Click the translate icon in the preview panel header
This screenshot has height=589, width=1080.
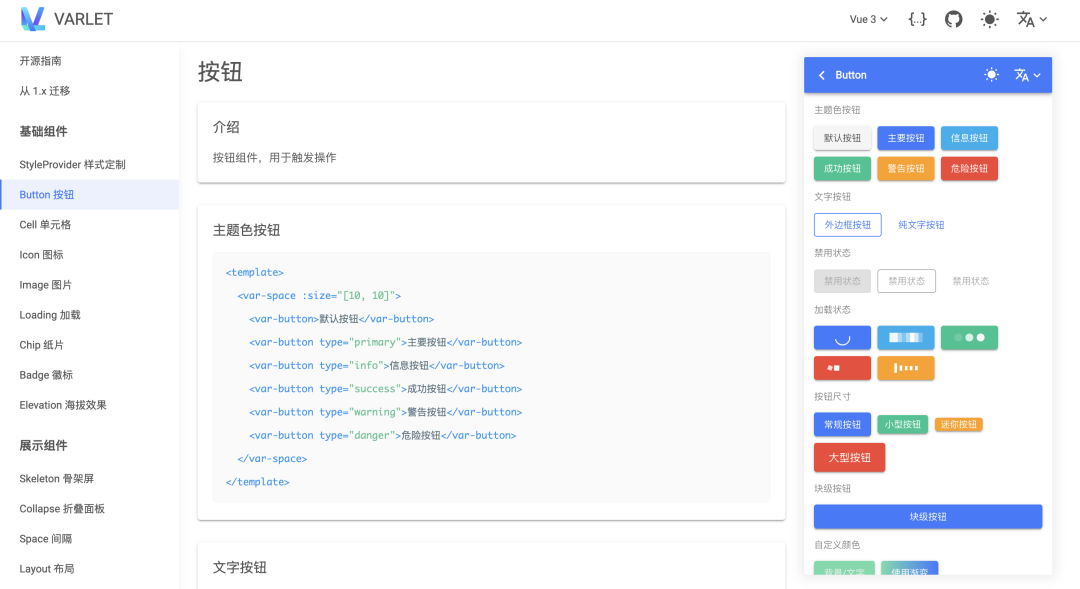coord(1023,74)
